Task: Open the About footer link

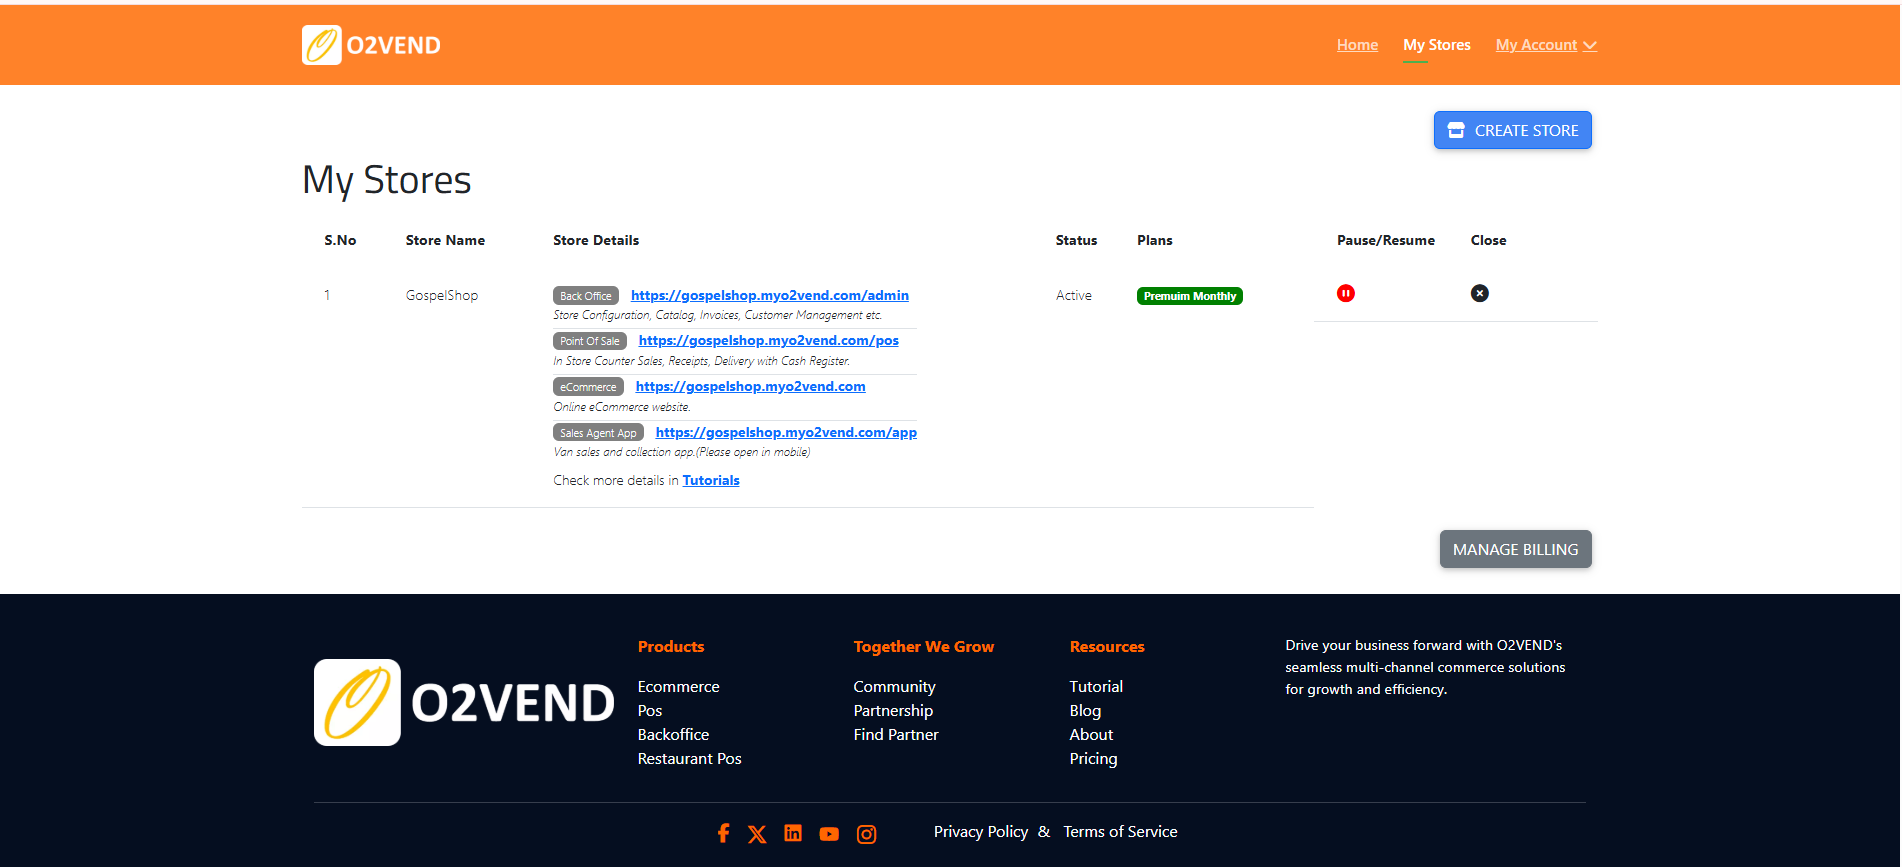Action: coord(1091,734)
